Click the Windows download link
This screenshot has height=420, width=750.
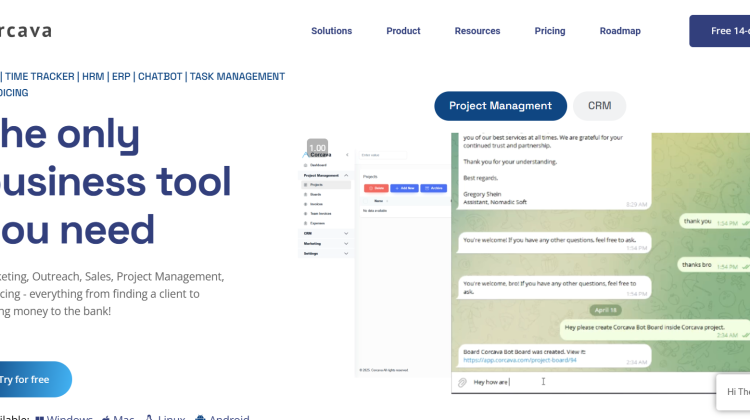(x=64, y=417)
